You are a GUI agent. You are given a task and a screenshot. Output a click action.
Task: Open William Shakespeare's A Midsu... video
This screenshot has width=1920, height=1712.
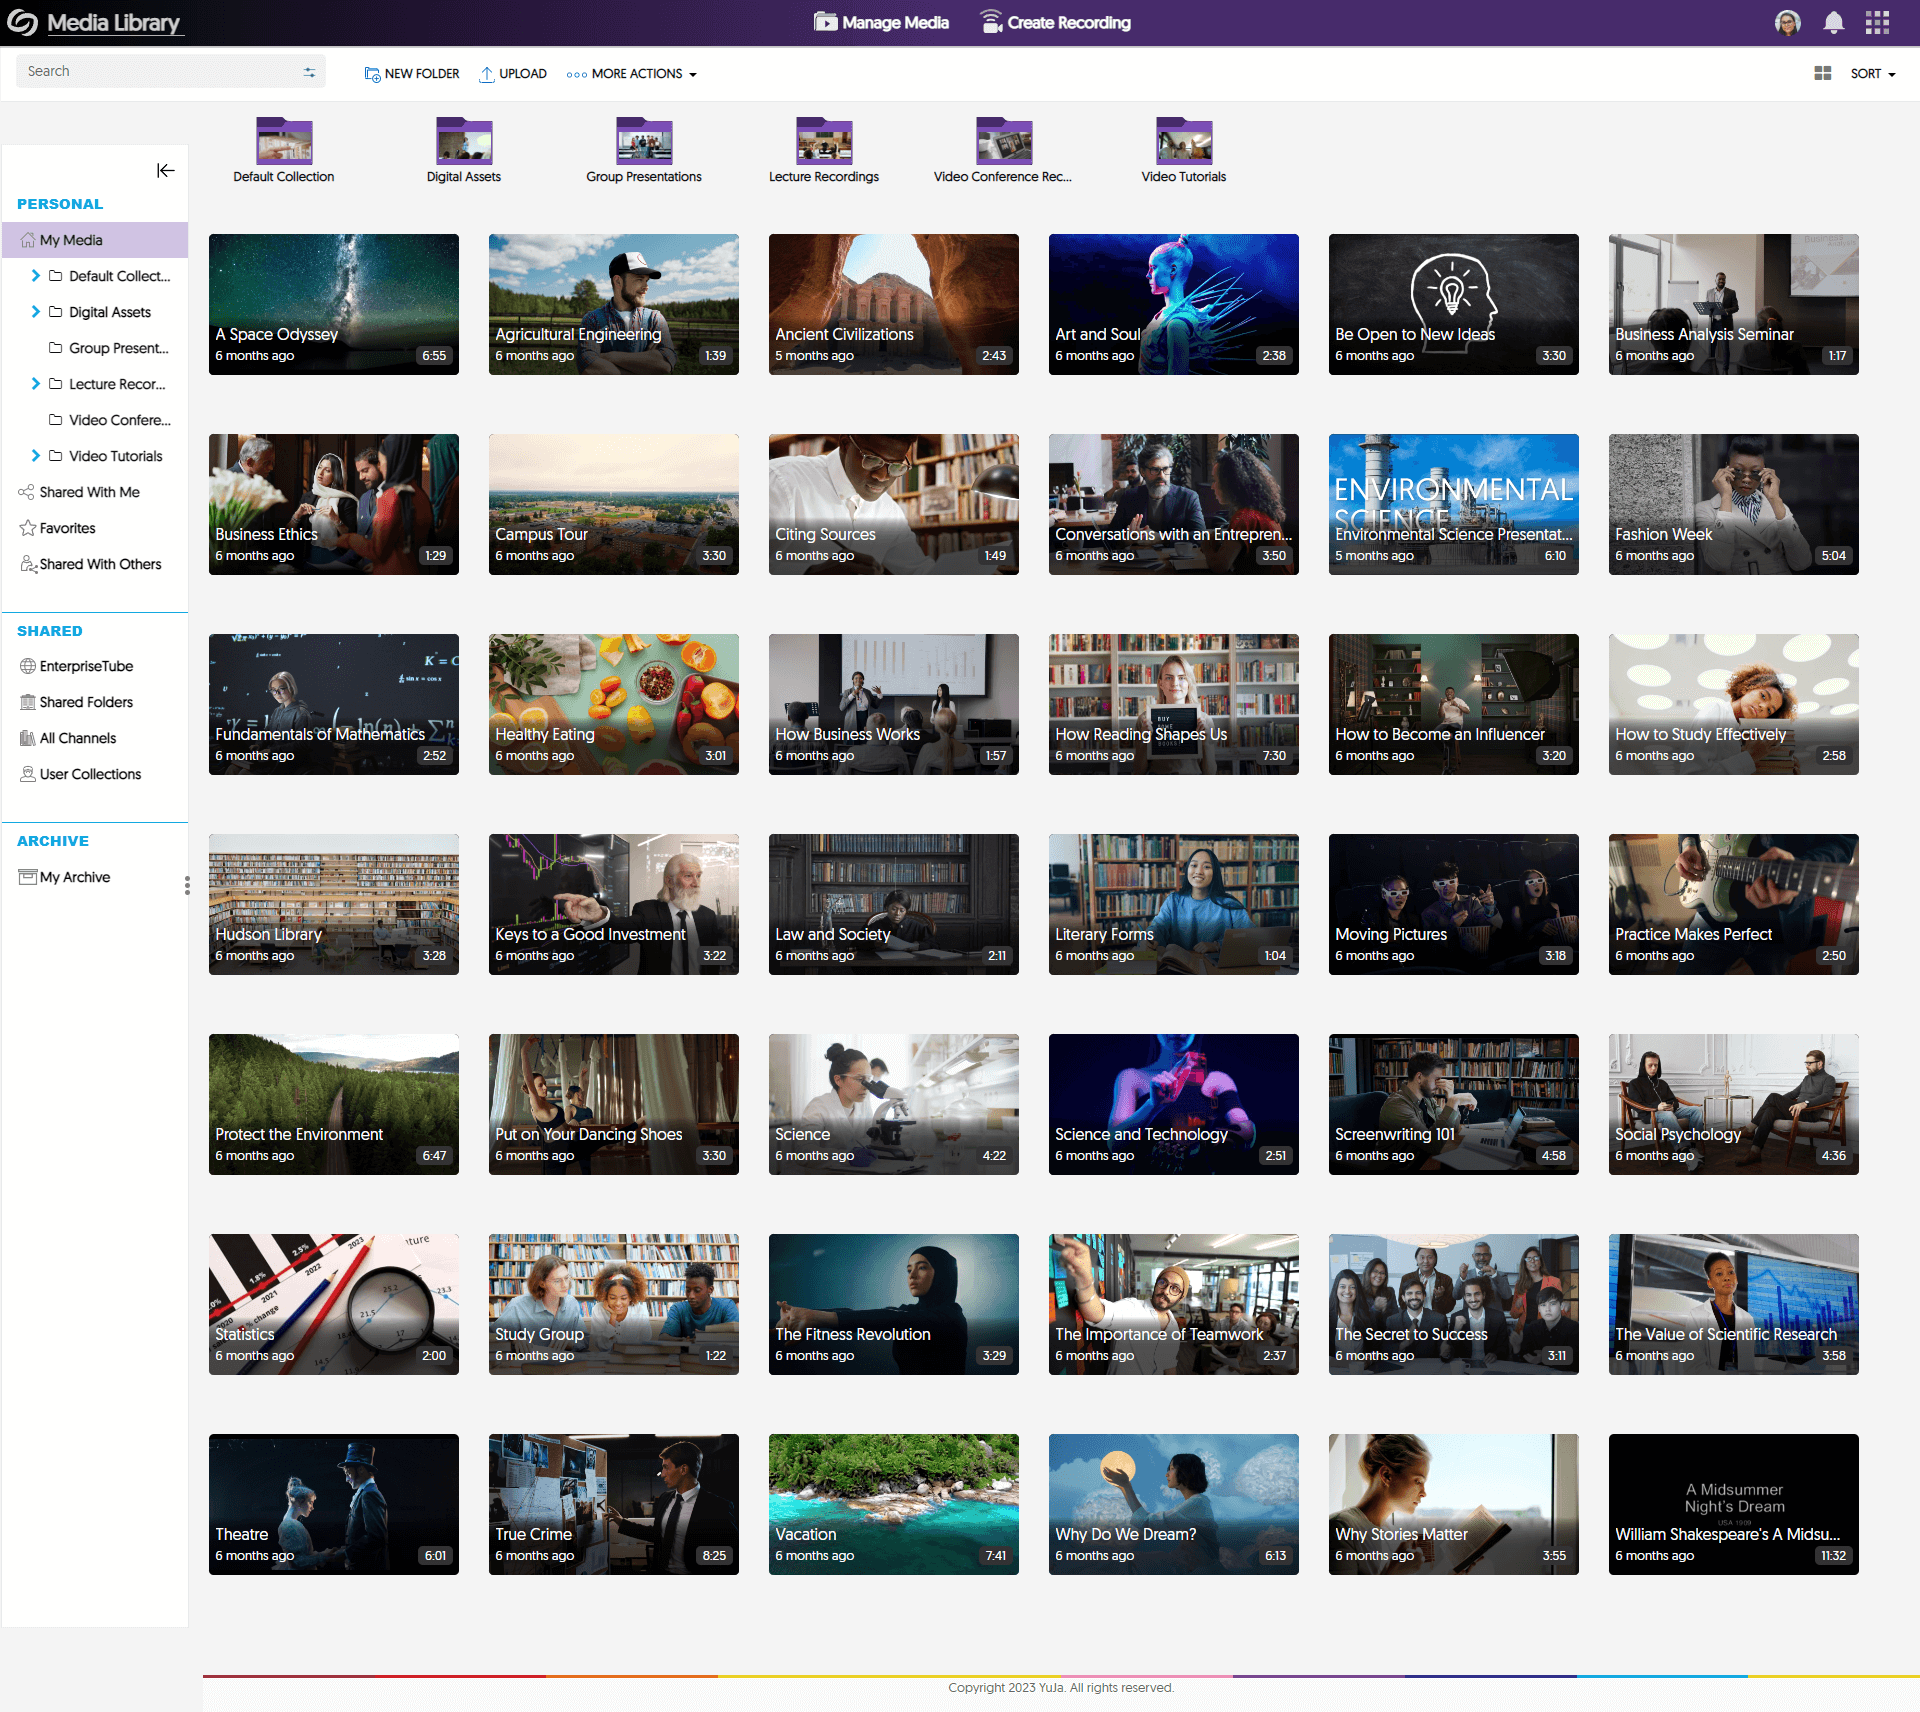(1734, 1504)
